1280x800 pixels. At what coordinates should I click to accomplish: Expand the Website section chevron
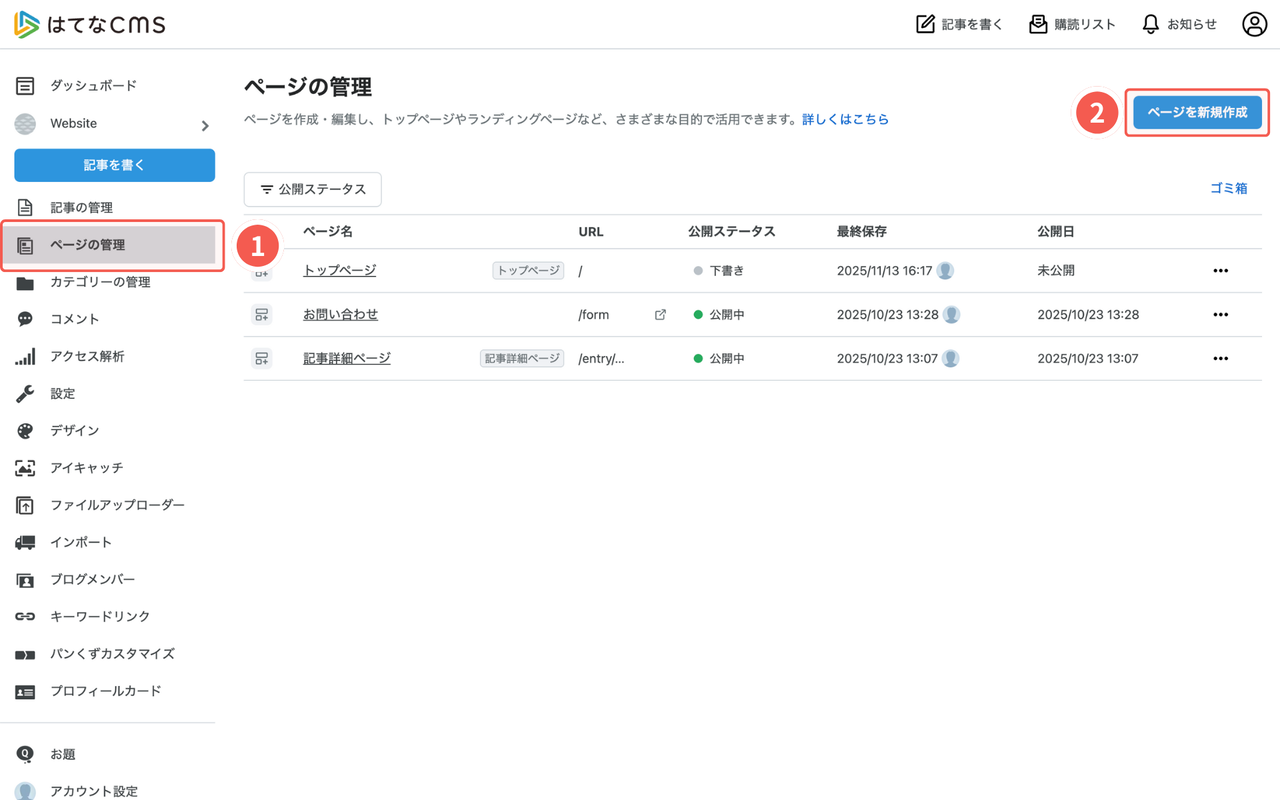click(x=204, y=125)
